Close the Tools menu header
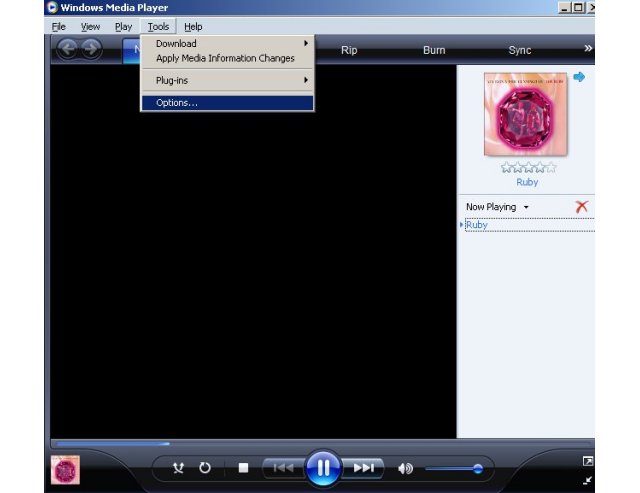Image resolution: width=640 pixels, height=493 pixels. point(158,27)
